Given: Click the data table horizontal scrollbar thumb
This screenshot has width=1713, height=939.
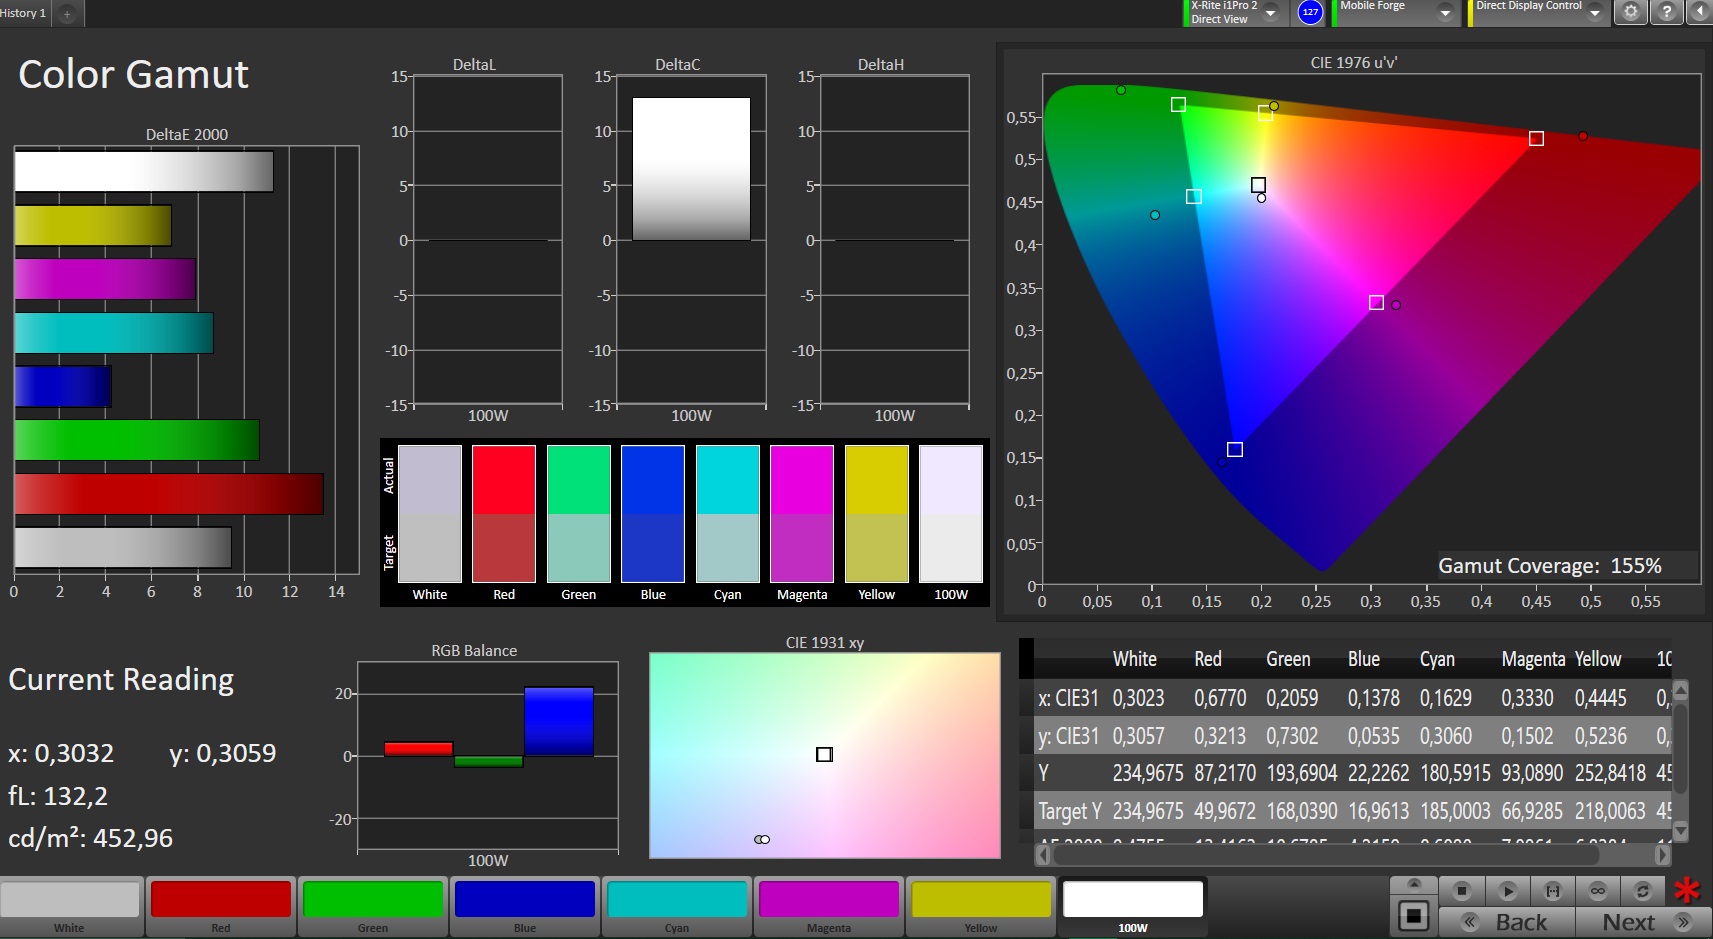Looking at the screenshot, I should [1325, 855].
